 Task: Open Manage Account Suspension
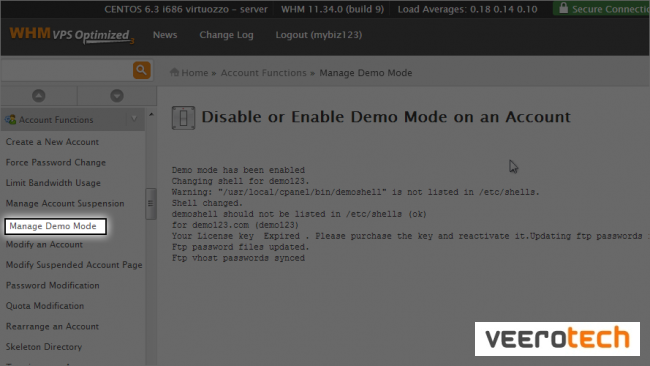click(65, 204)
